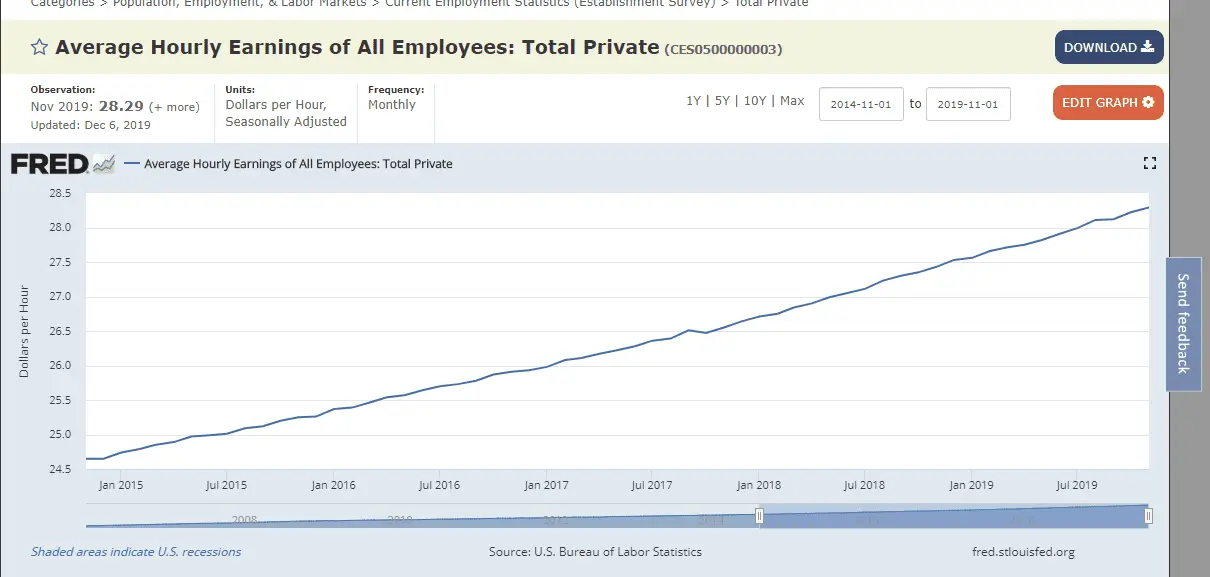Screen dimensions: 1210x577
Task: Click the left range slider handle
Action: 759,516
